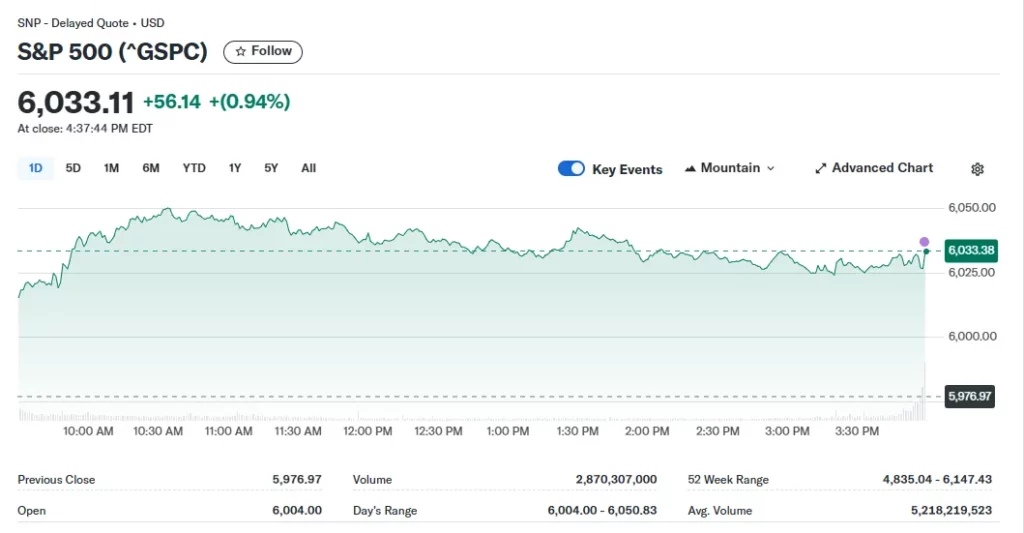Image resolution: width=1024 pixels, height=533 pixels.
Task: Select the 5Y time range tab
Action: tap(271, 169)
